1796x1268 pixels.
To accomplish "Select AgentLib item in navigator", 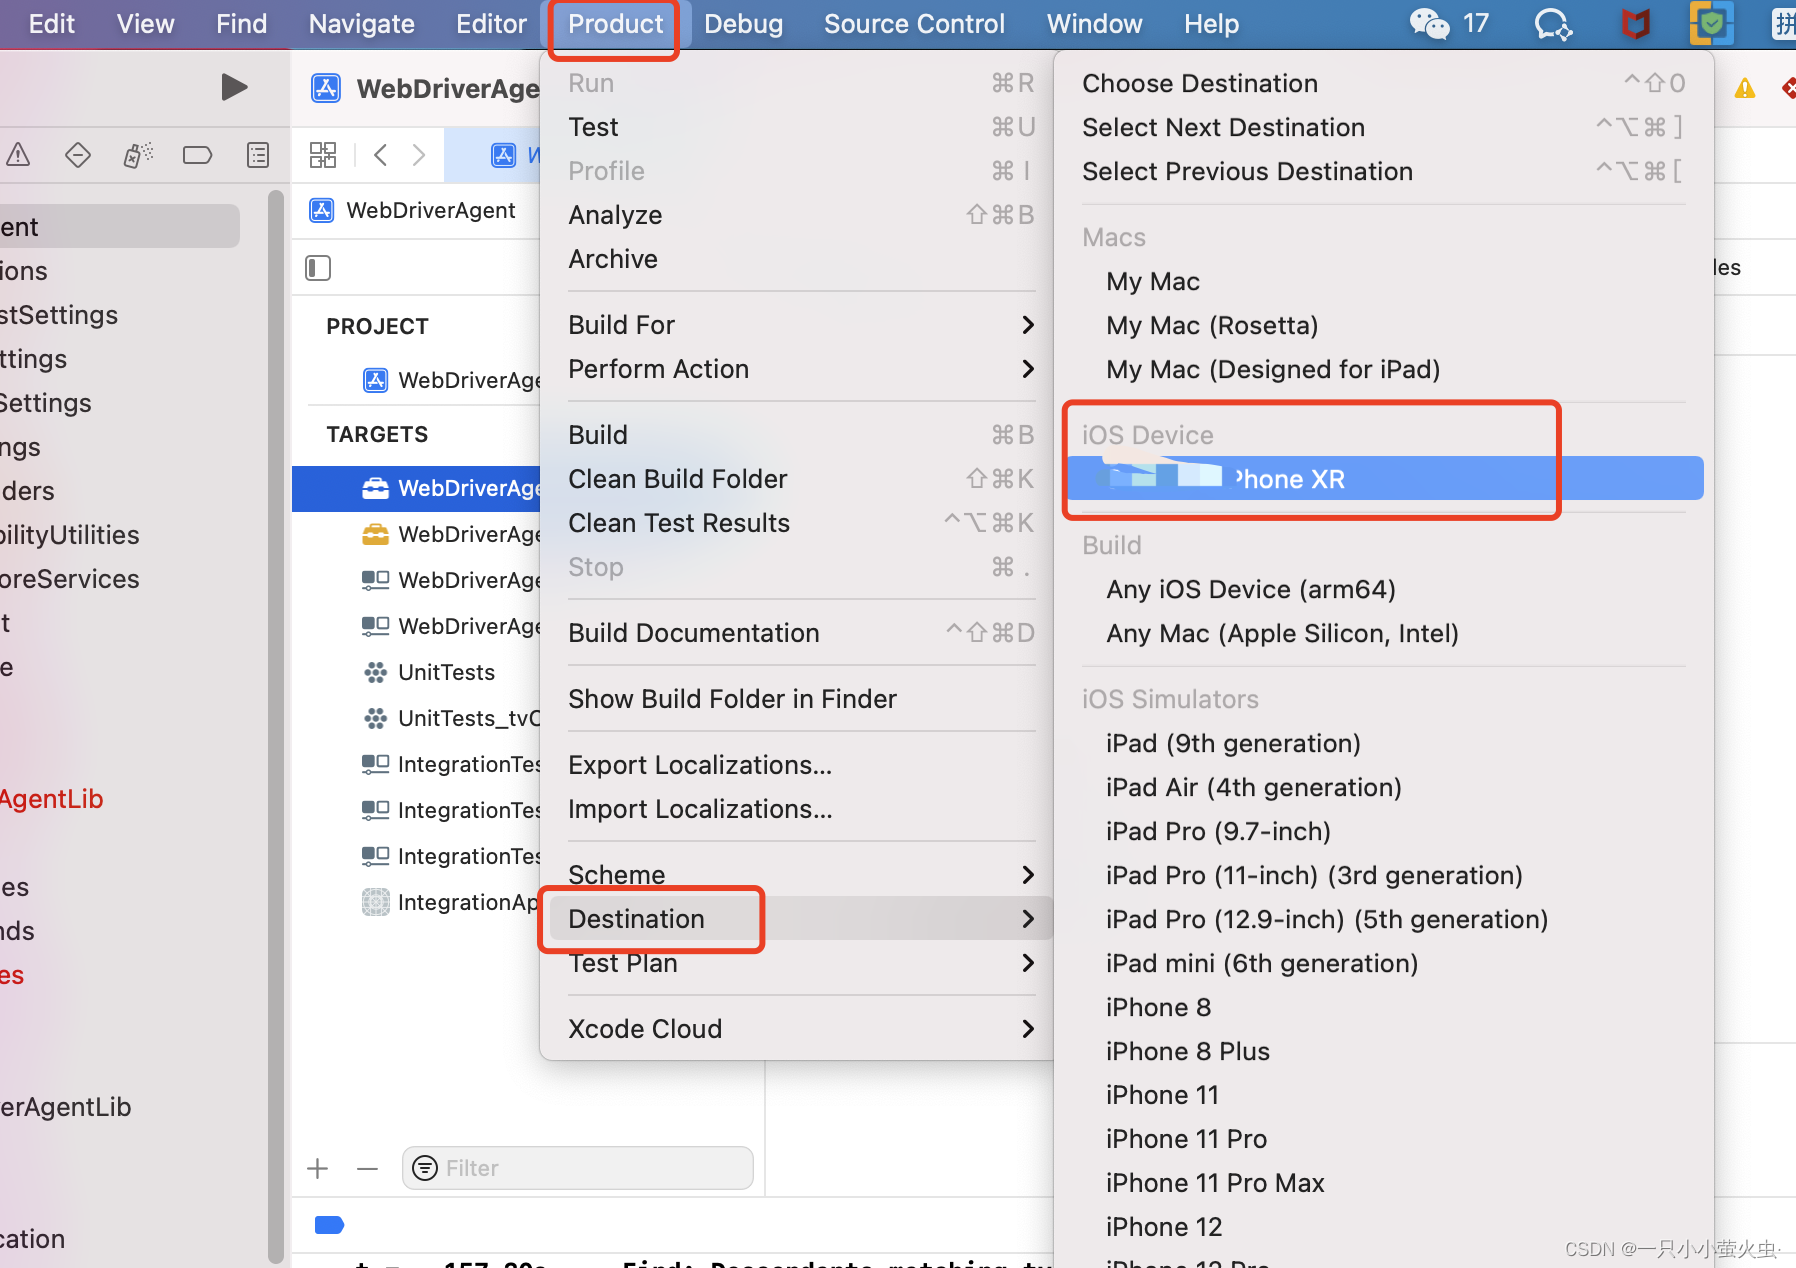I will click(52, 799).
